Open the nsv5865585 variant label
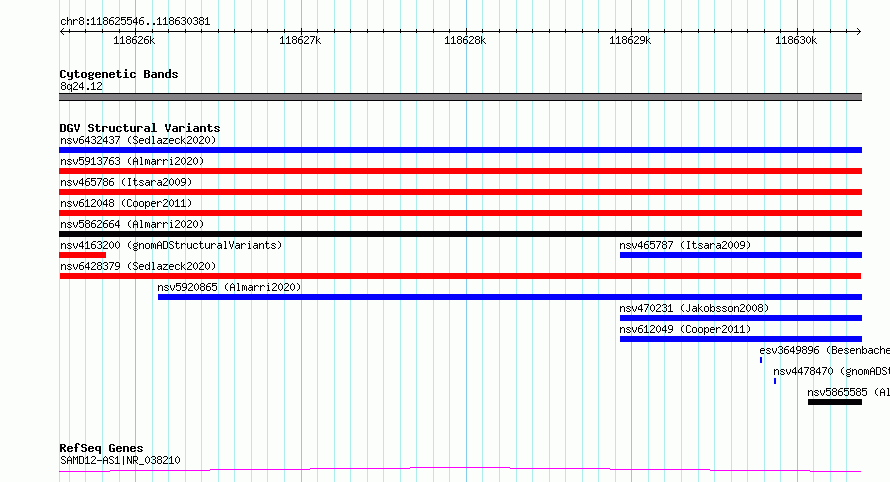 click(849, 392)
